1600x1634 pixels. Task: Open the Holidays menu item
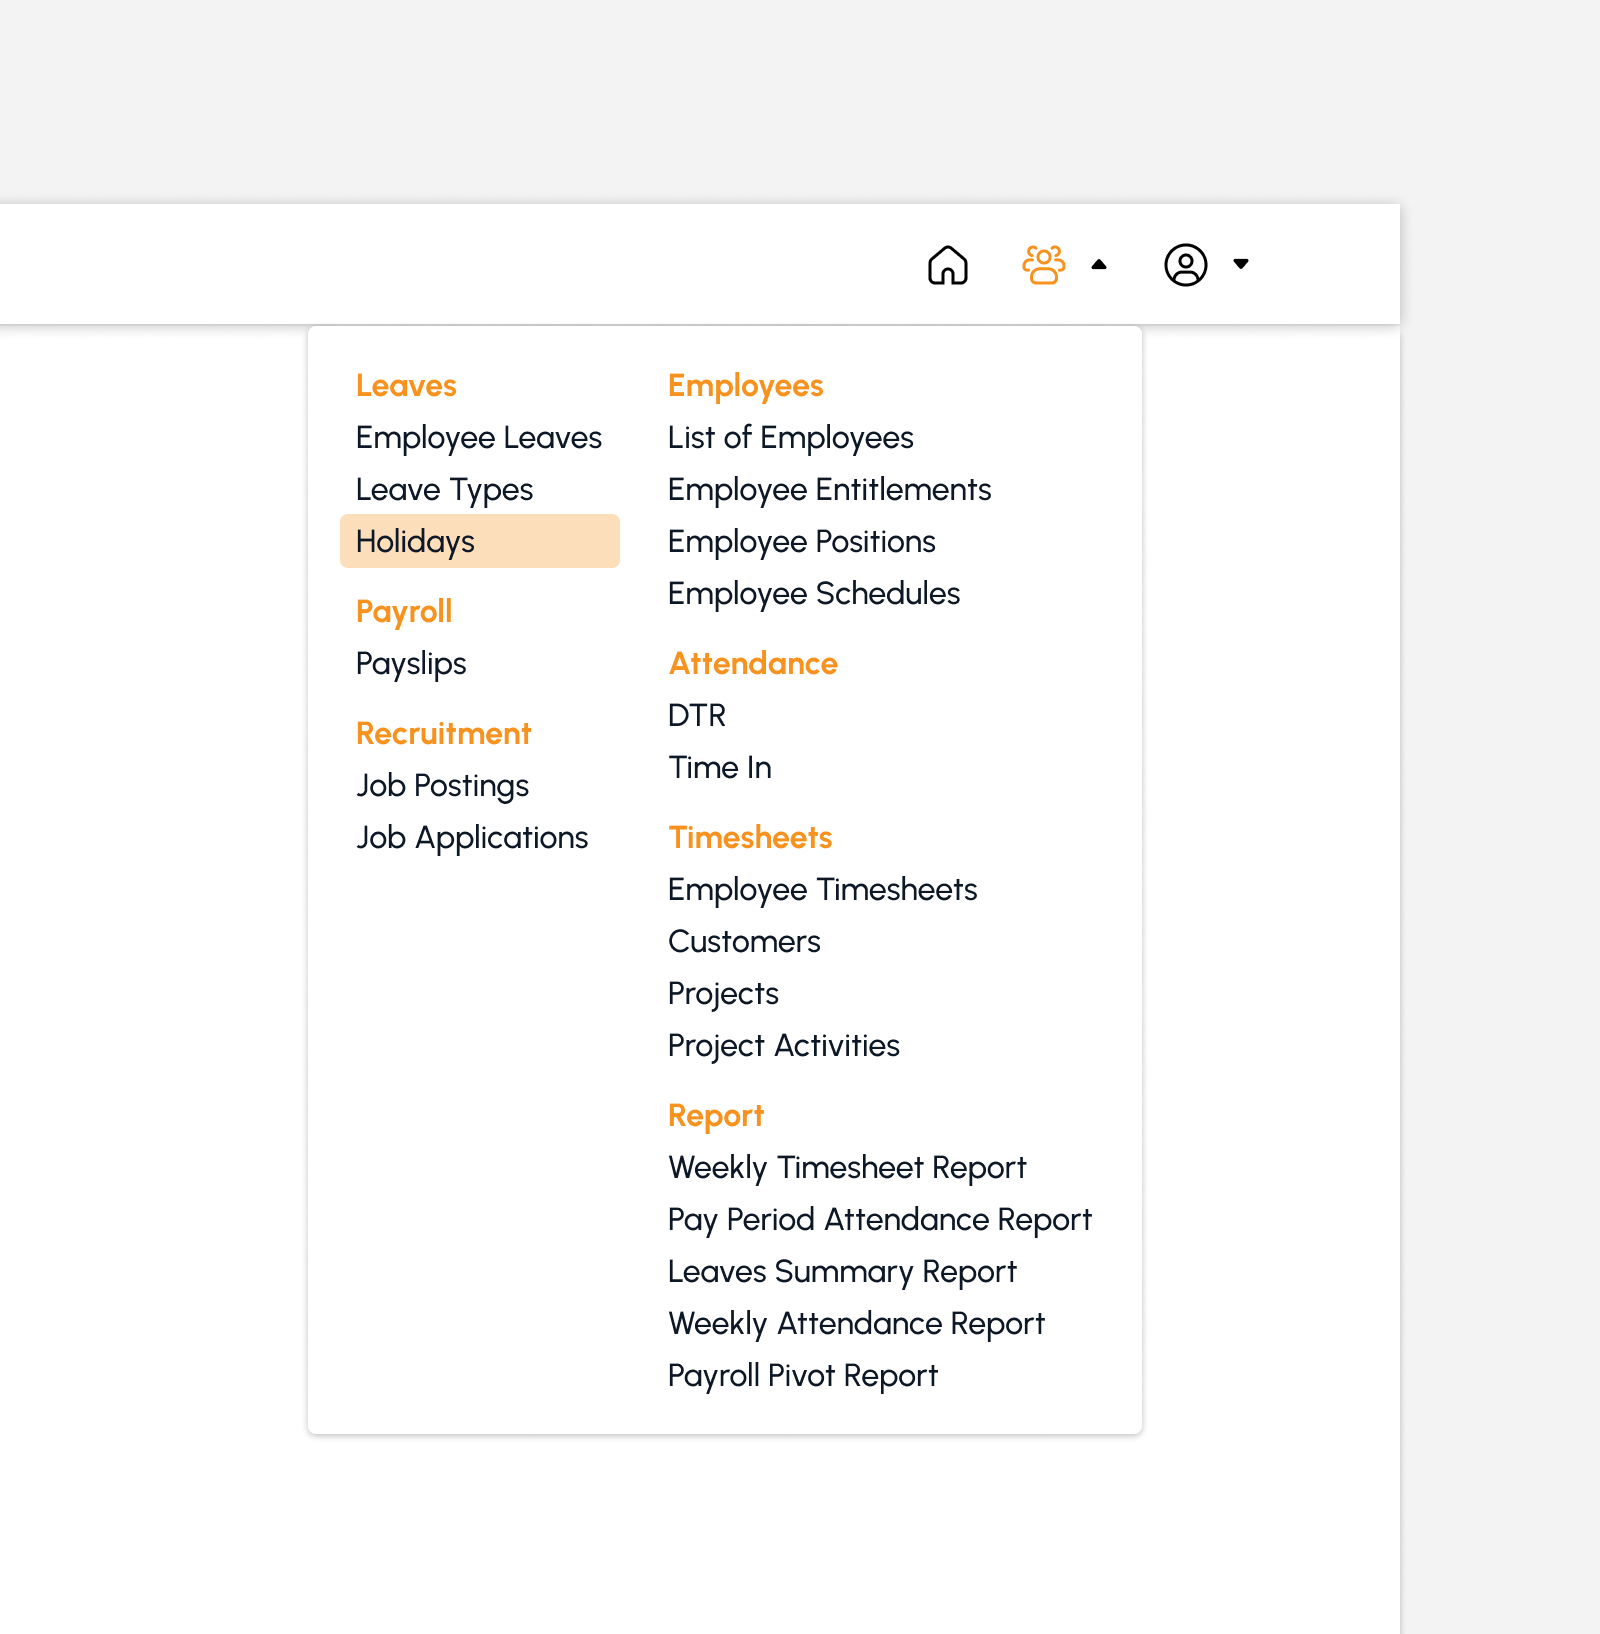480,541
